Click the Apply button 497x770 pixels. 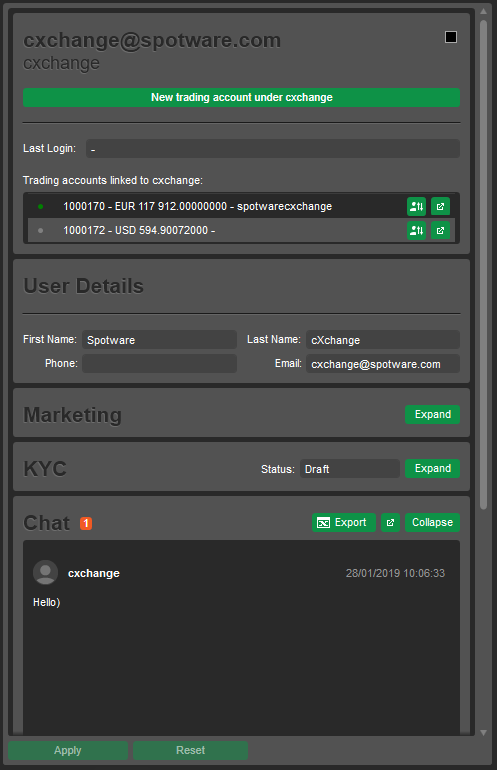coord(68,750)
